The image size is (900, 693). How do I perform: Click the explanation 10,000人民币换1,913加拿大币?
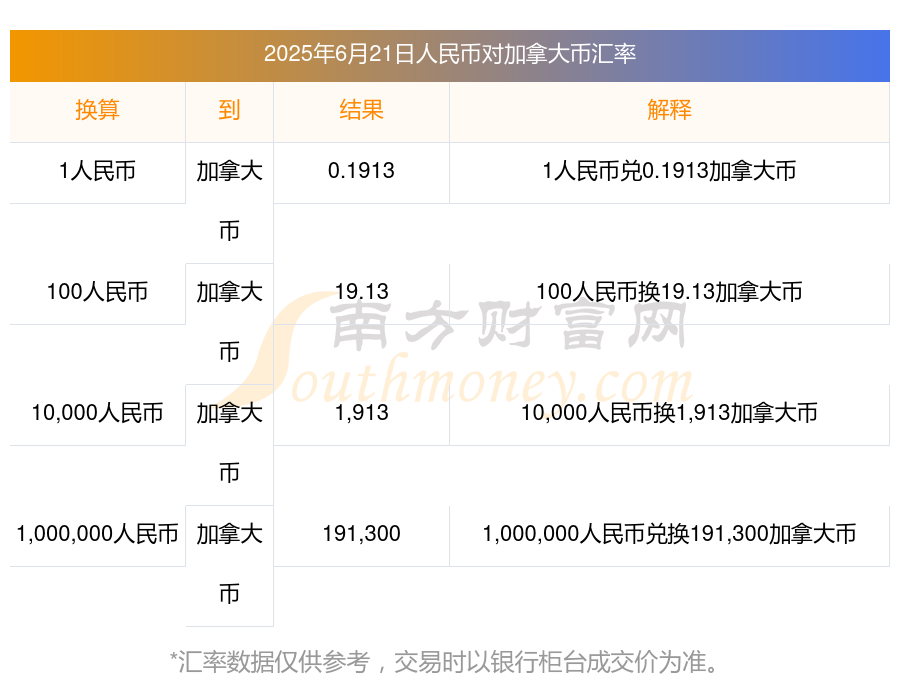pyautogui.click(x=669, y=413)
